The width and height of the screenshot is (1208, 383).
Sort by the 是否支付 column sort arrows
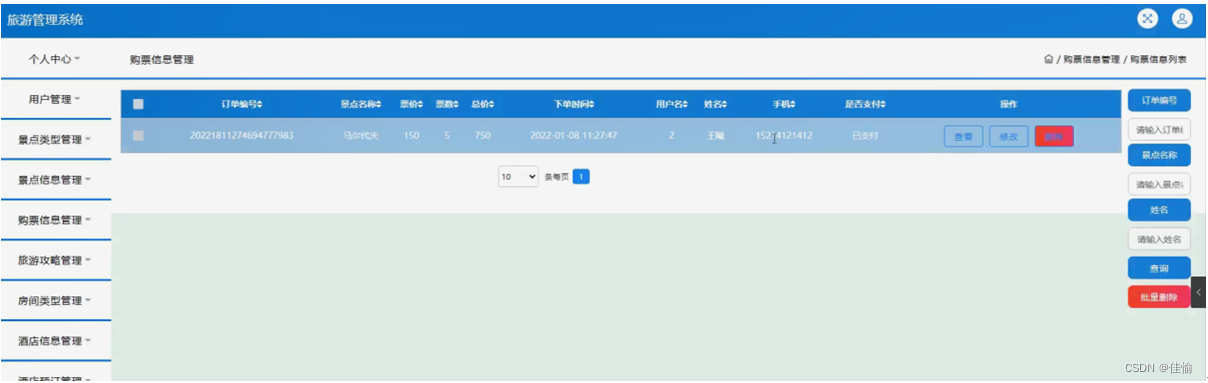[x=883, y=104]
